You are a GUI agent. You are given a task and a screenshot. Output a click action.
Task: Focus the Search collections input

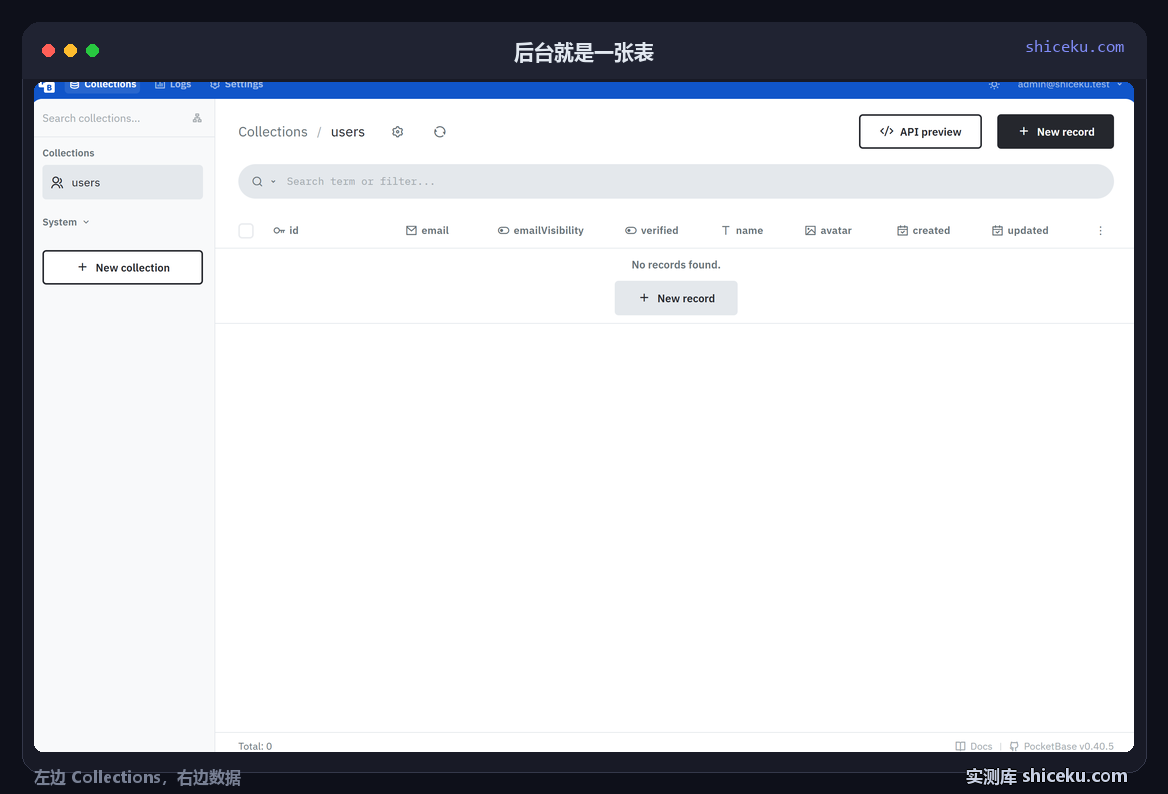pyautogui.click(x=112, y=118)
